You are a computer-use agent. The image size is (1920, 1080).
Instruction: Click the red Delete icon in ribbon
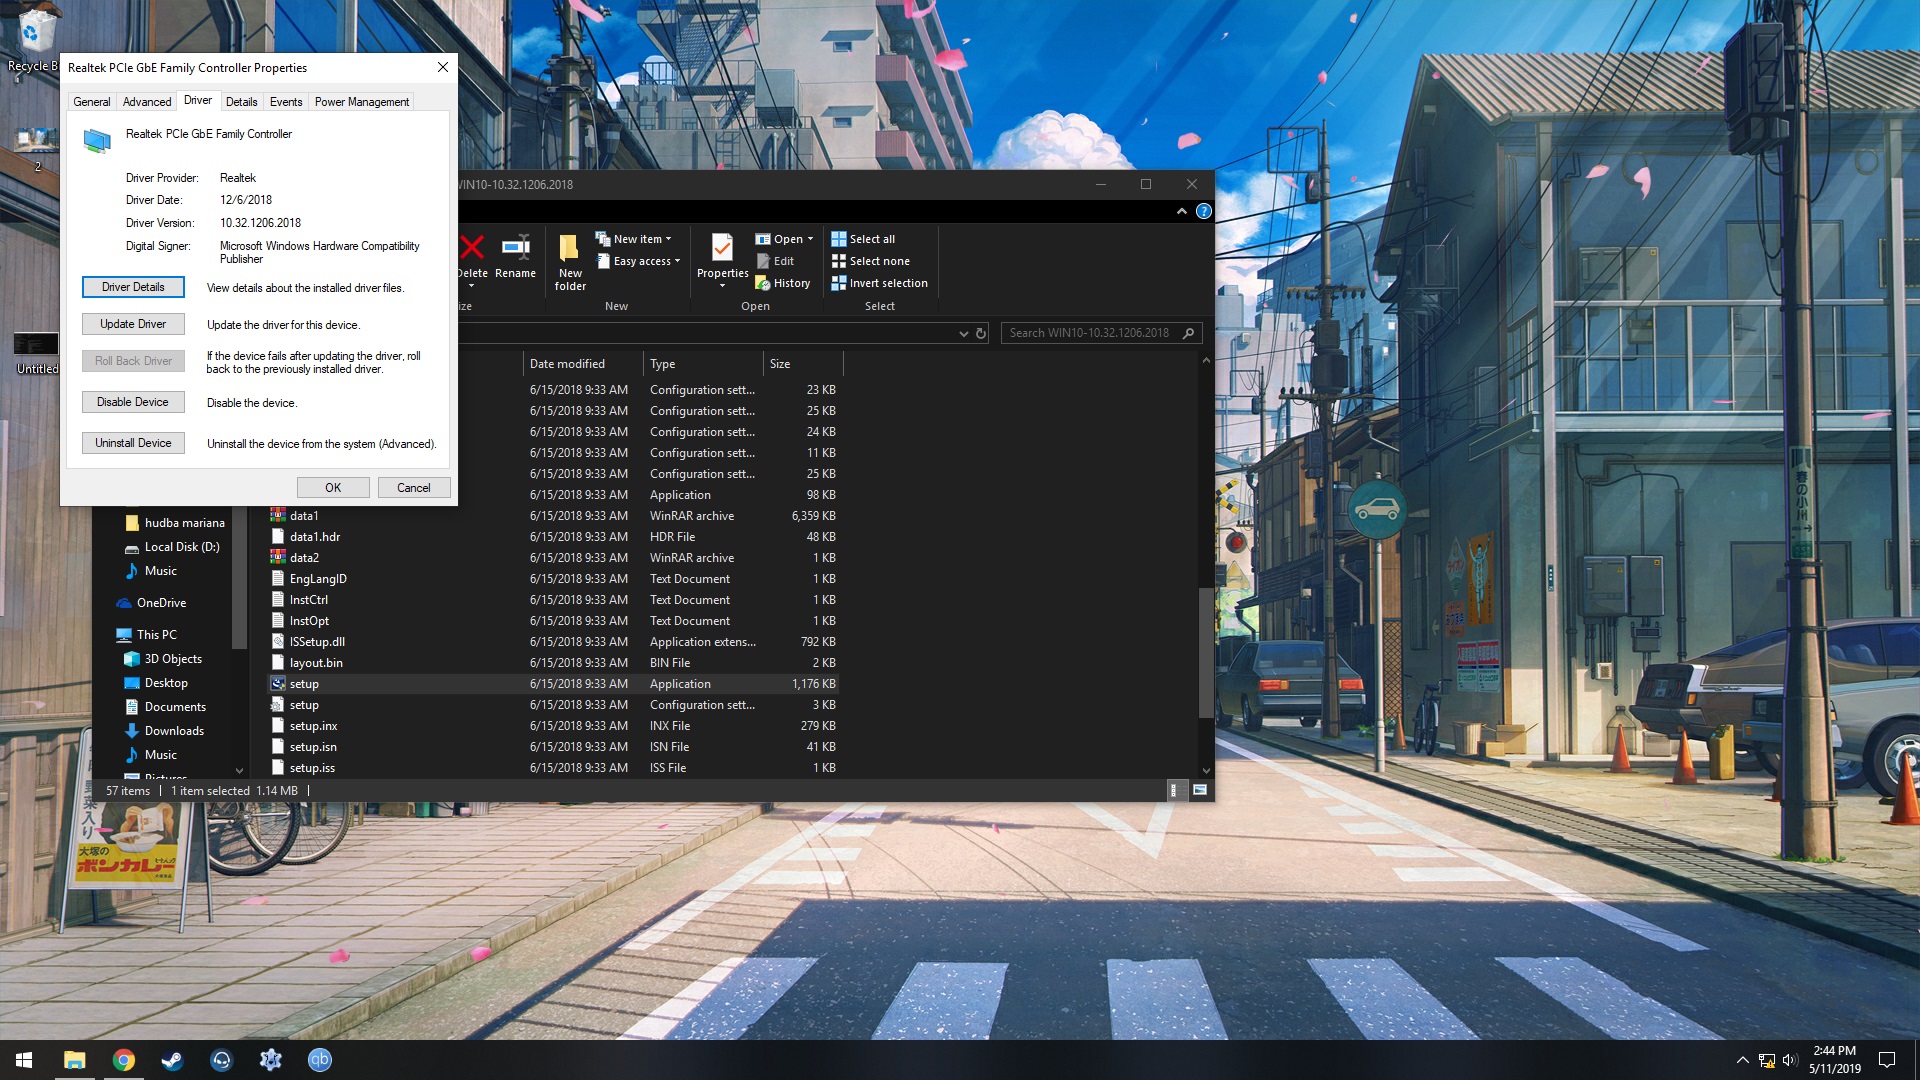pyautogui.click(x=472, y=248)
